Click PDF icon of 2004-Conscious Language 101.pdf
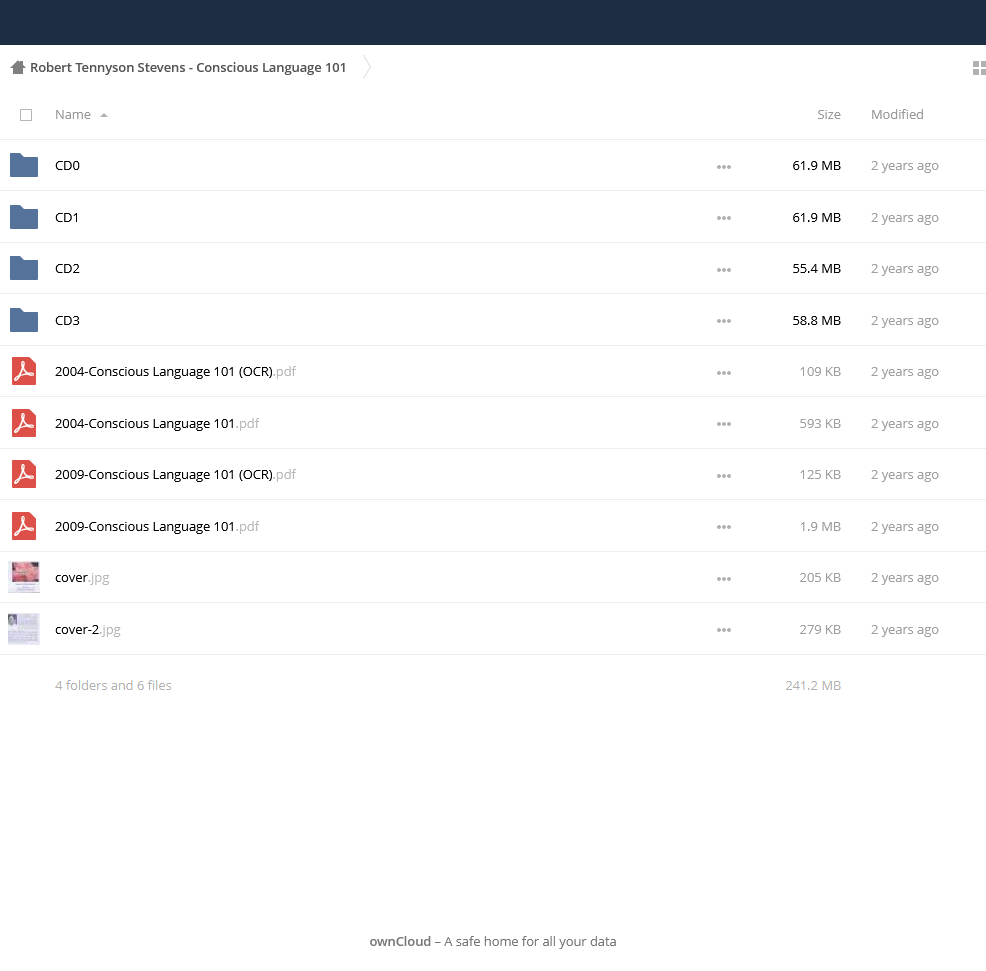The width and height of the screenshot is (986, 971). (24, 423)
